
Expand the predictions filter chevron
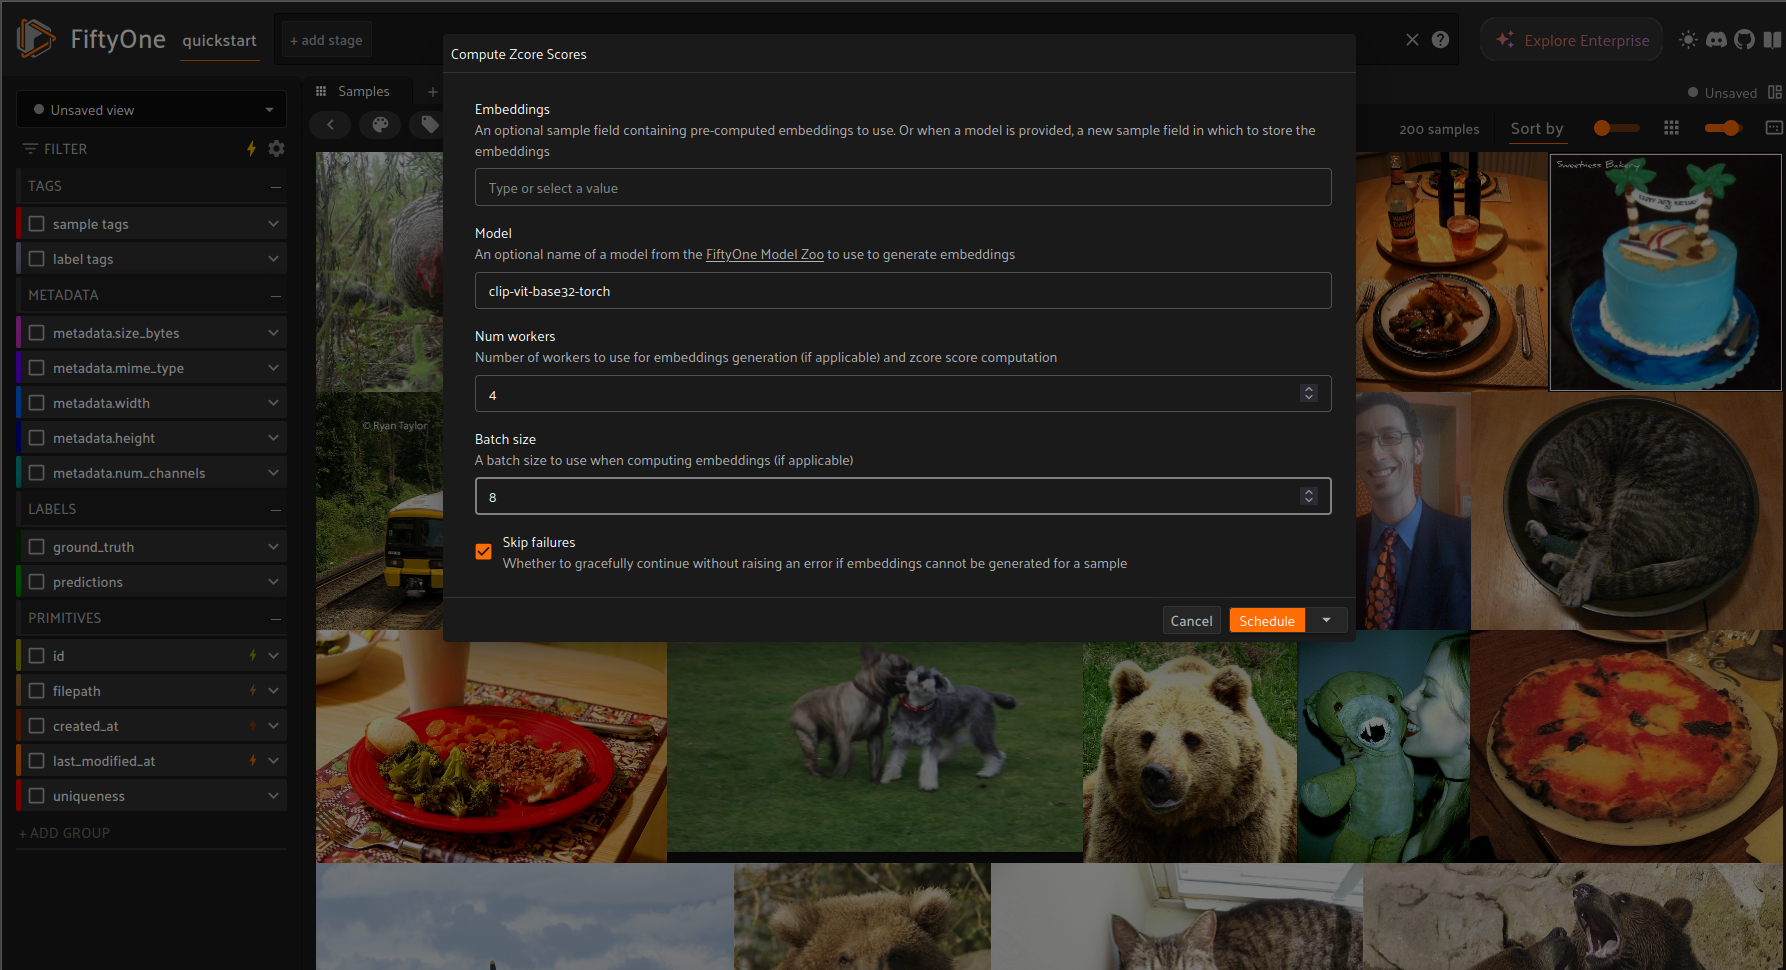point(273,582)
